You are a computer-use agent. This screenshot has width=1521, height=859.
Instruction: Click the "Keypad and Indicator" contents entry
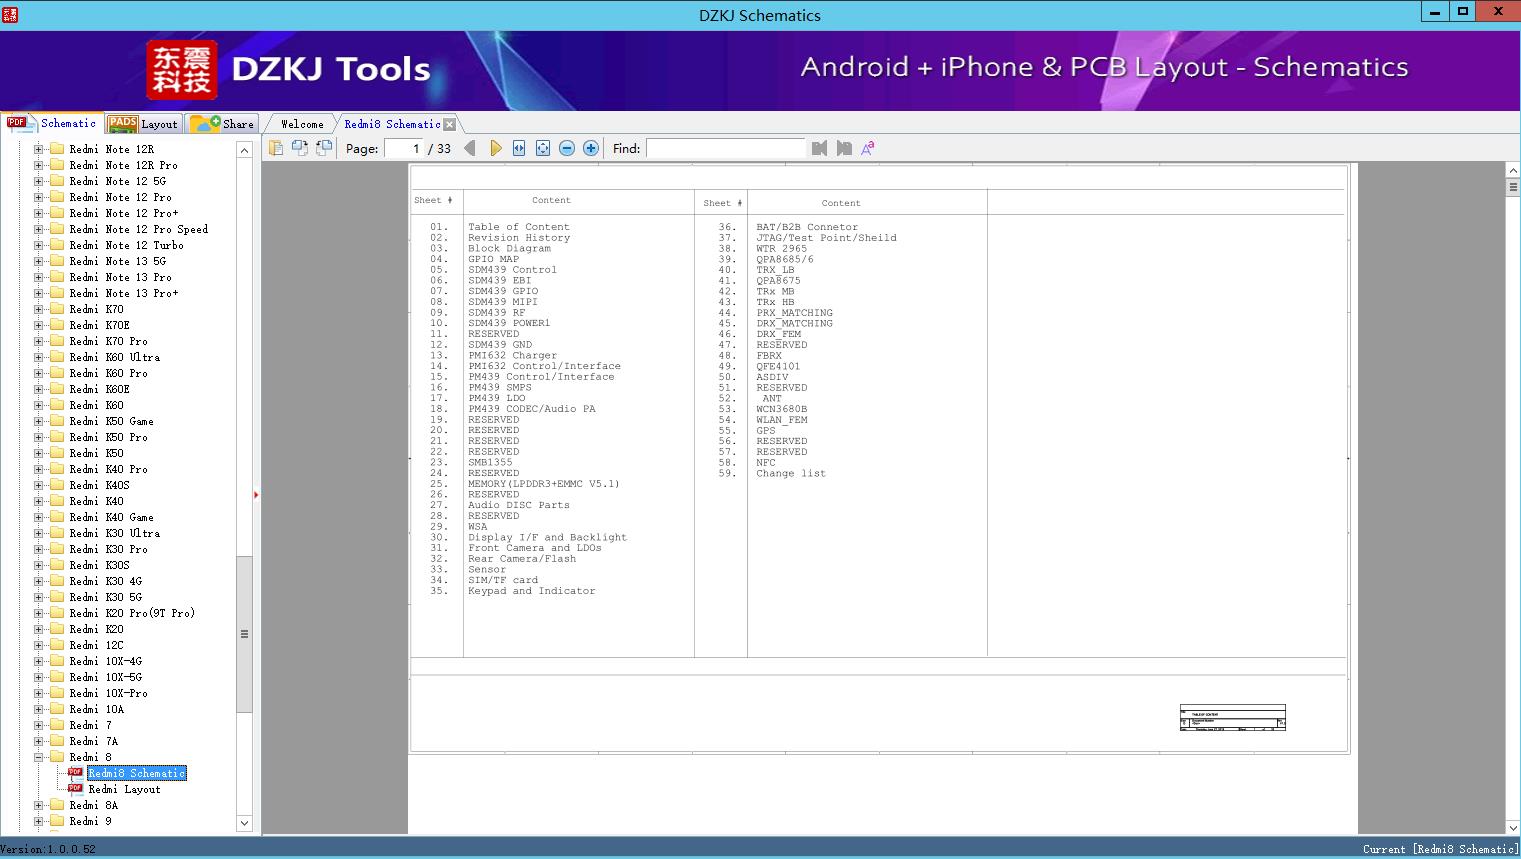pyautogui.click(x=532, y=591)
